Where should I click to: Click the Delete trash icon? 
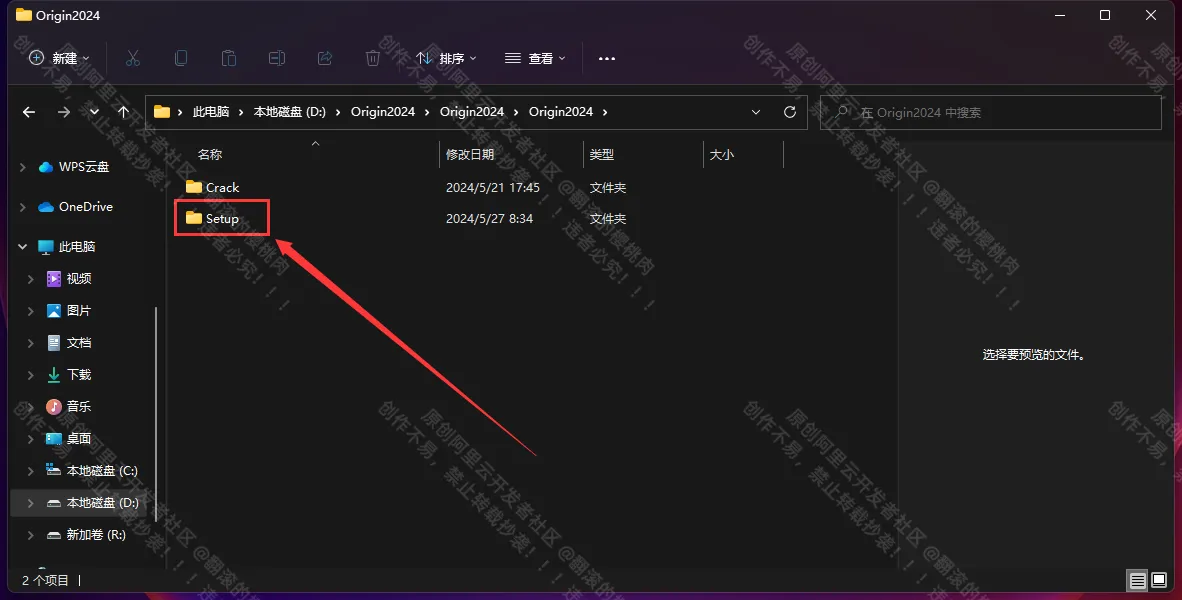372,58
